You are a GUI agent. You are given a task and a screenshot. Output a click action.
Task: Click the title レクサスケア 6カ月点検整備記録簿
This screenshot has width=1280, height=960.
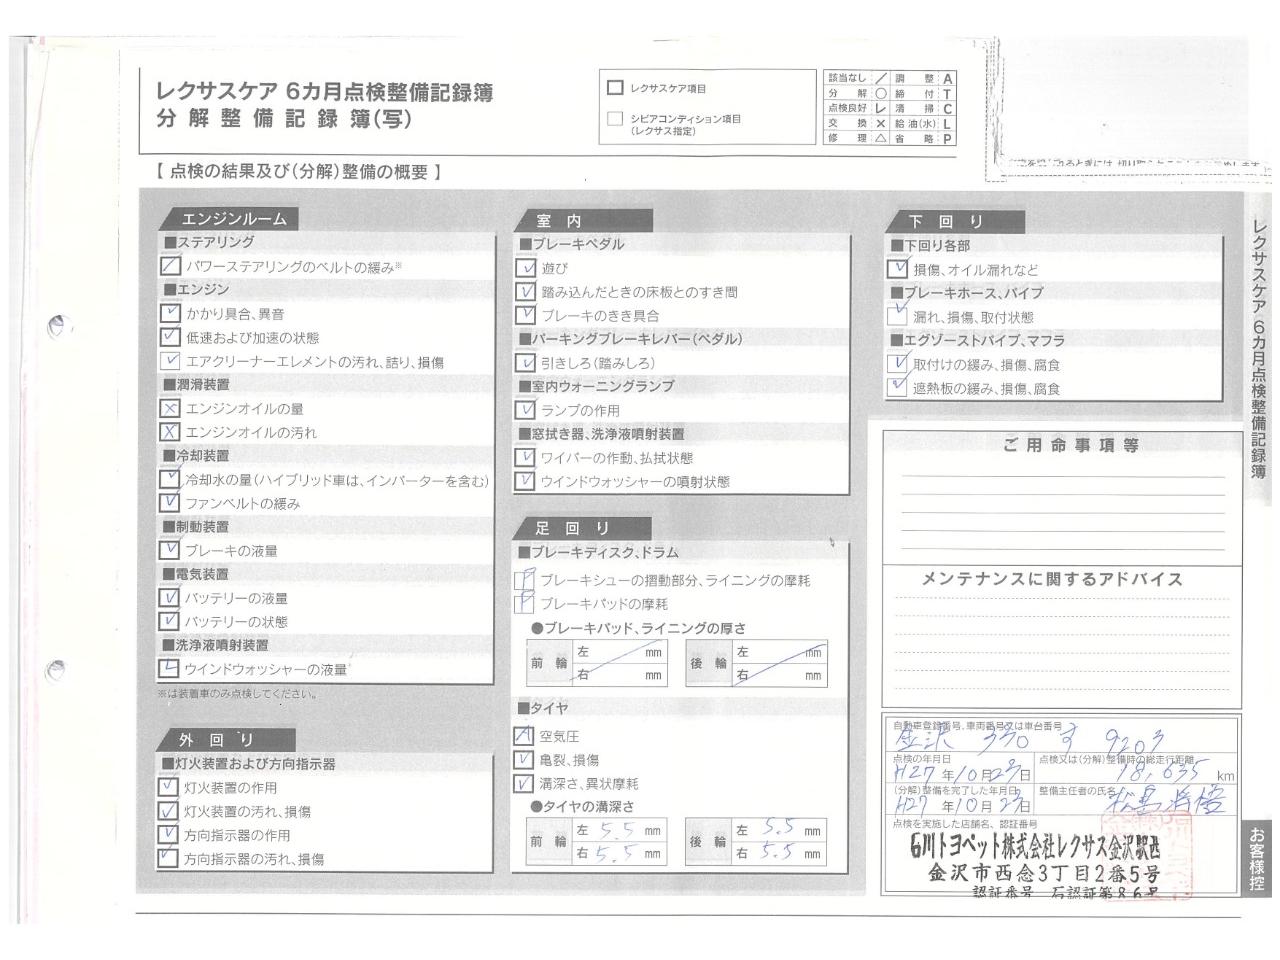tap(325, 92)
